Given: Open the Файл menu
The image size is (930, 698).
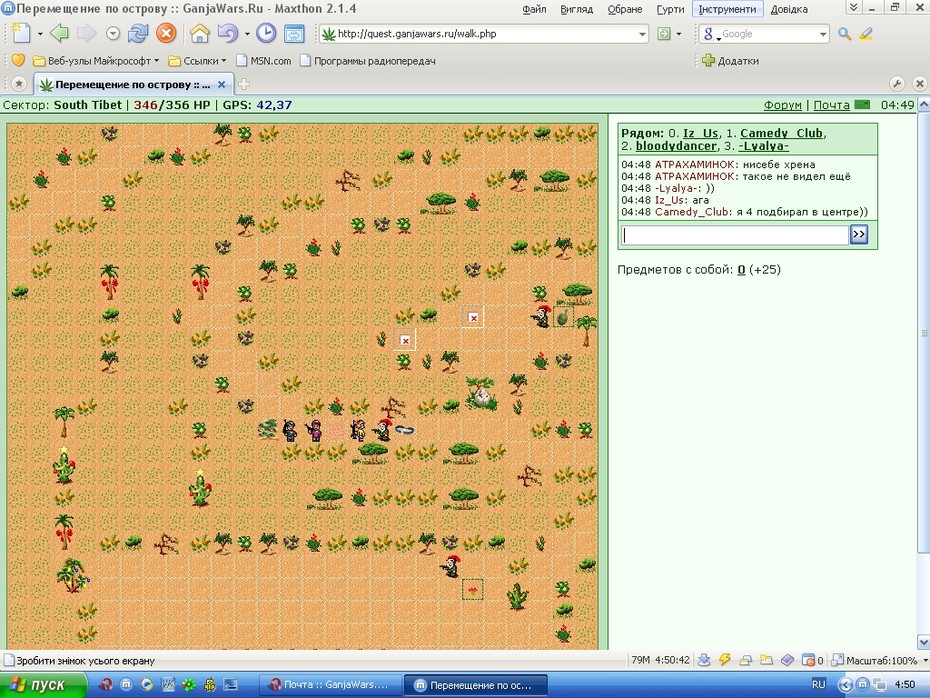Looking at the screenshot, I should coord(534,9).
